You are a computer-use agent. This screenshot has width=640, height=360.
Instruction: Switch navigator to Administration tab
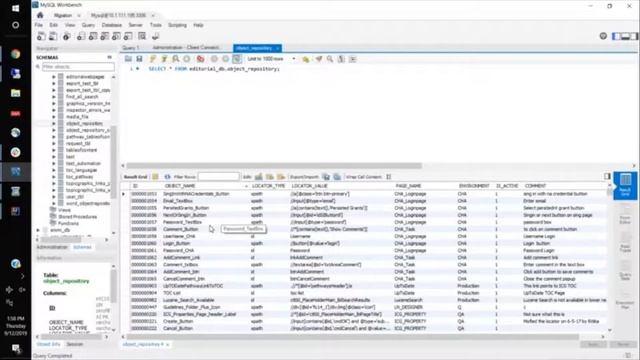(x=52, y=247)
